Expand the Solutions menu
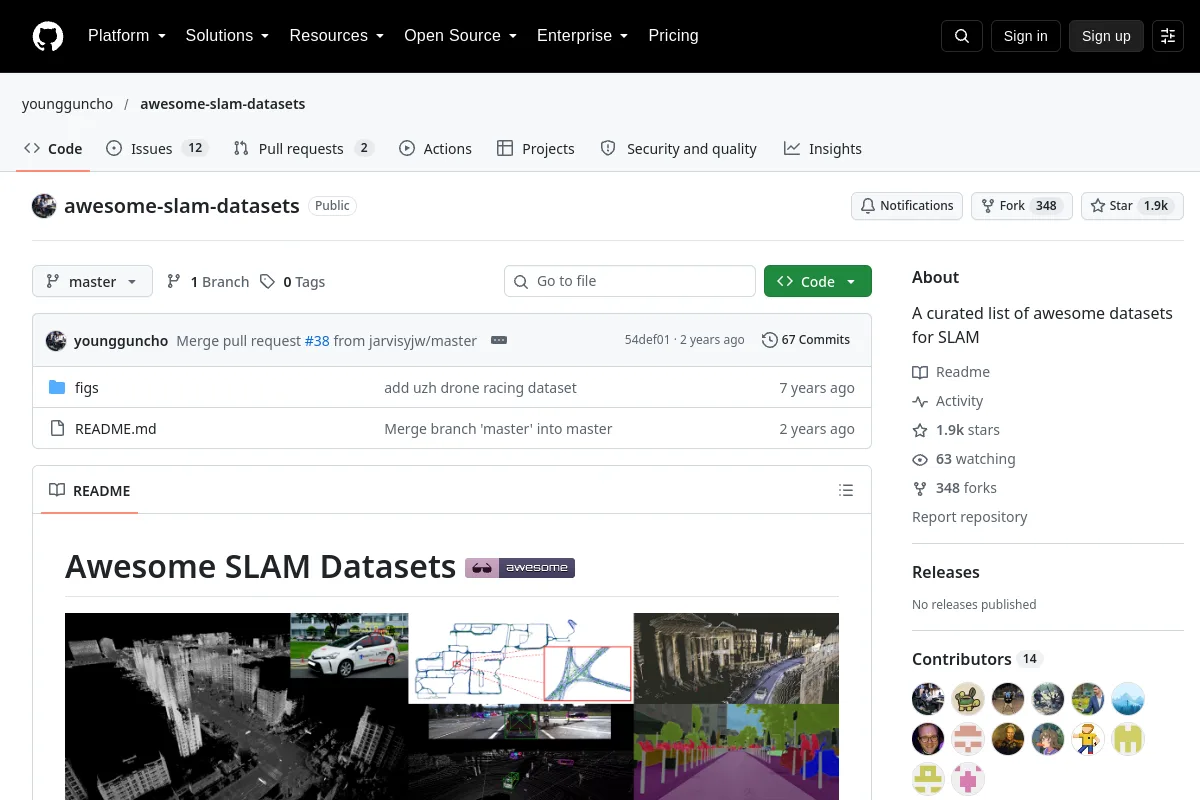1200x800 pixels. point(227,36)
